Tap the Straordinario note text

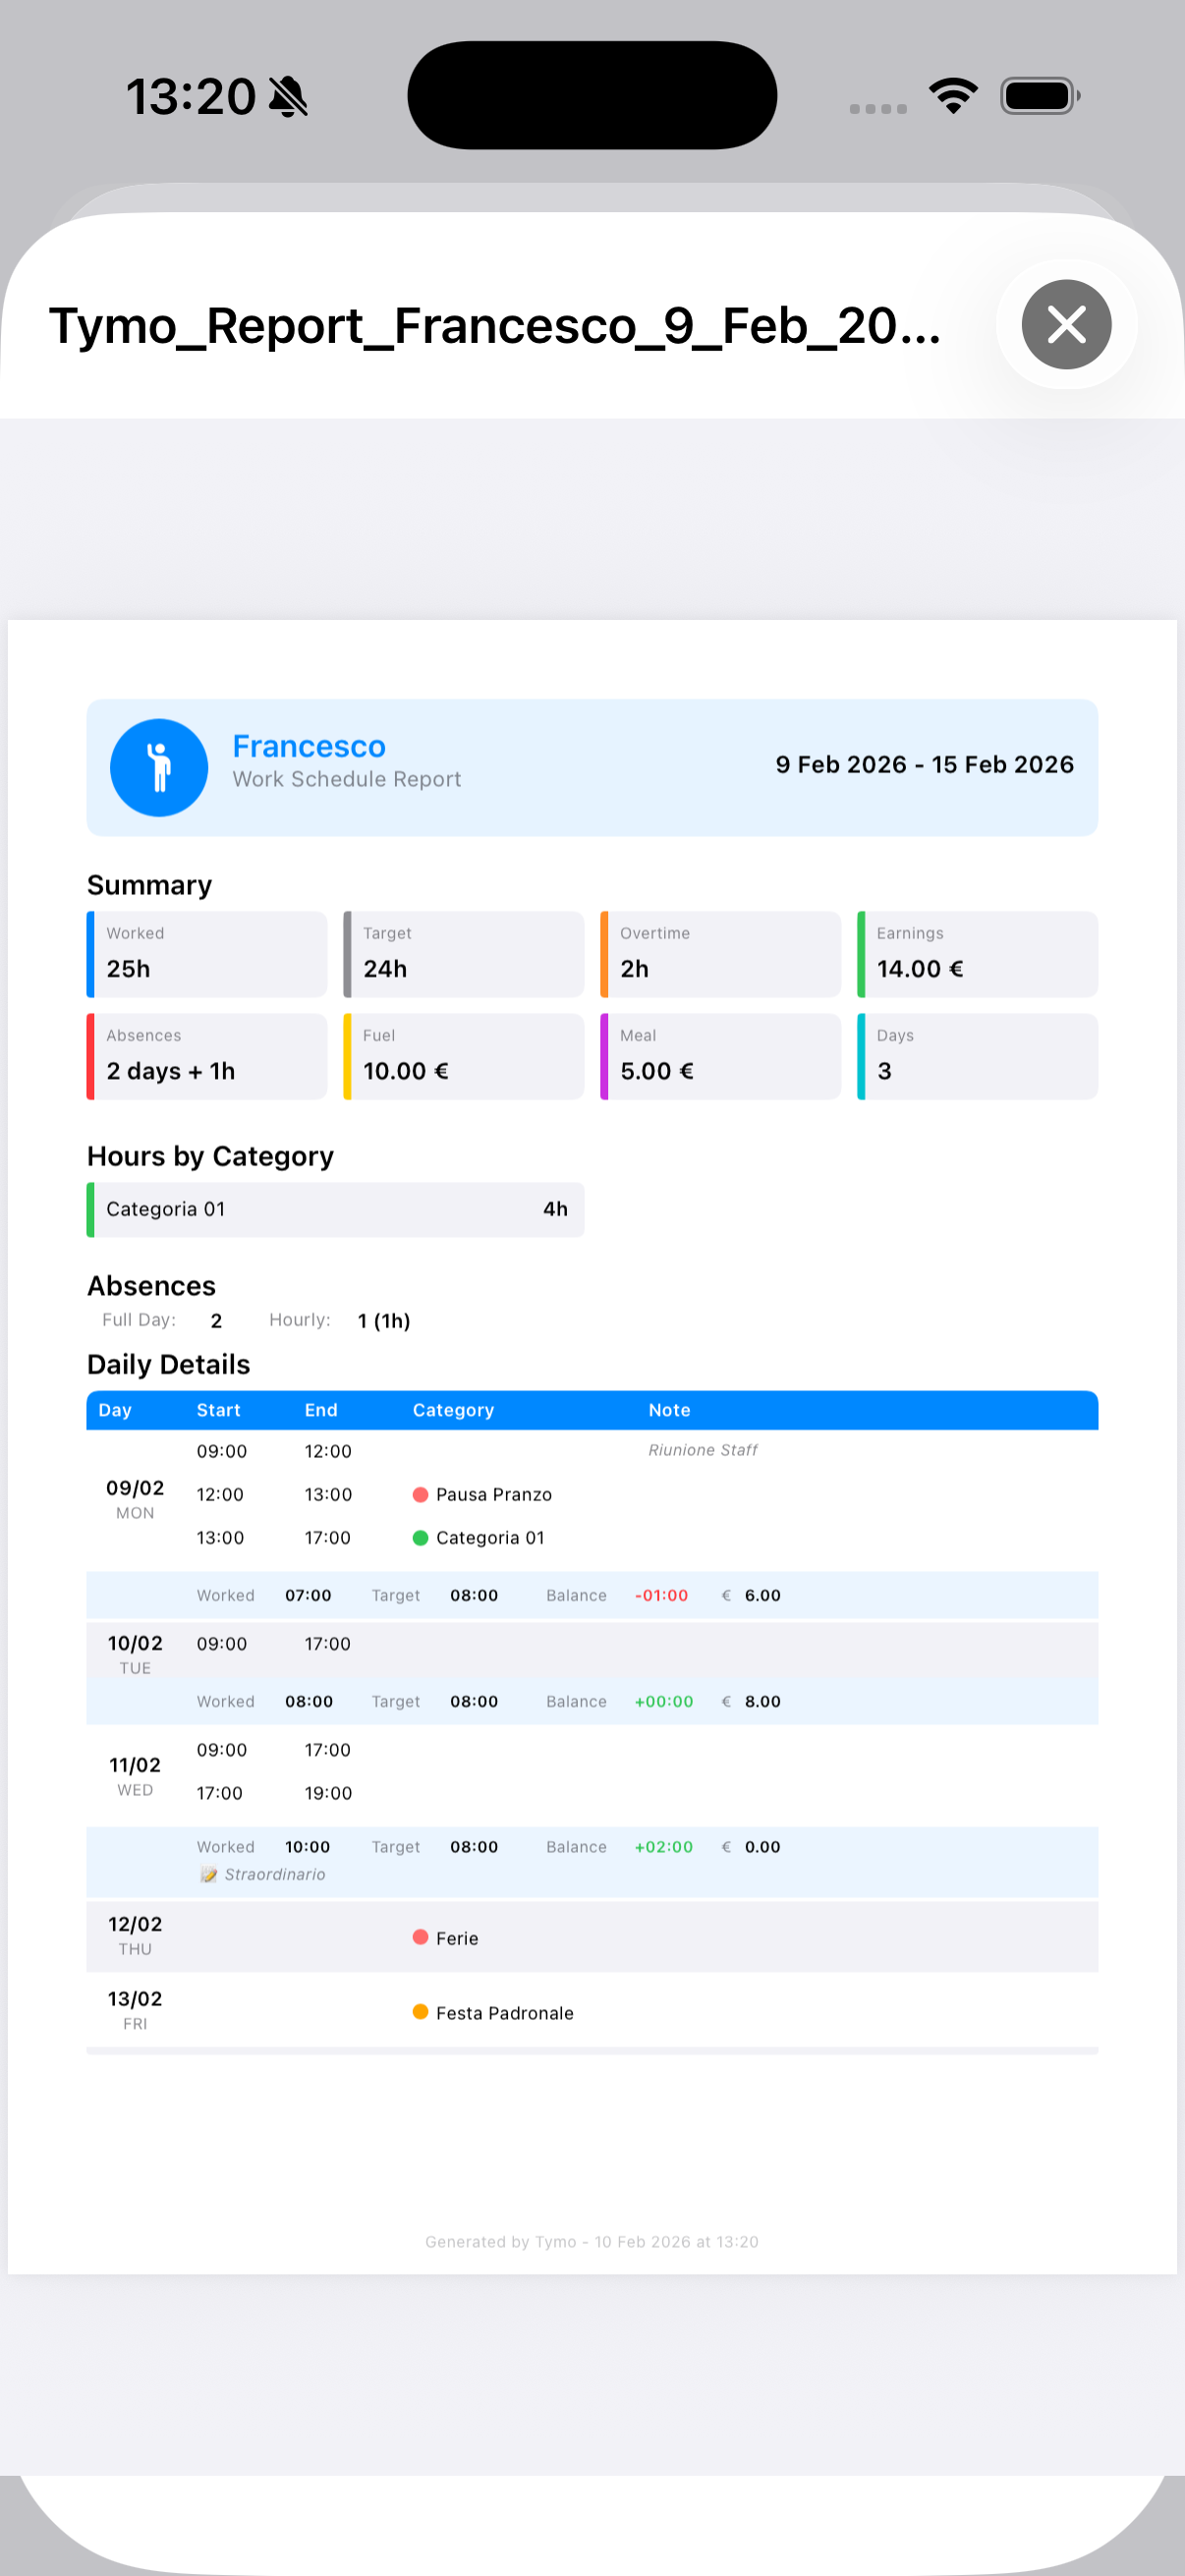coord(275,1874)
